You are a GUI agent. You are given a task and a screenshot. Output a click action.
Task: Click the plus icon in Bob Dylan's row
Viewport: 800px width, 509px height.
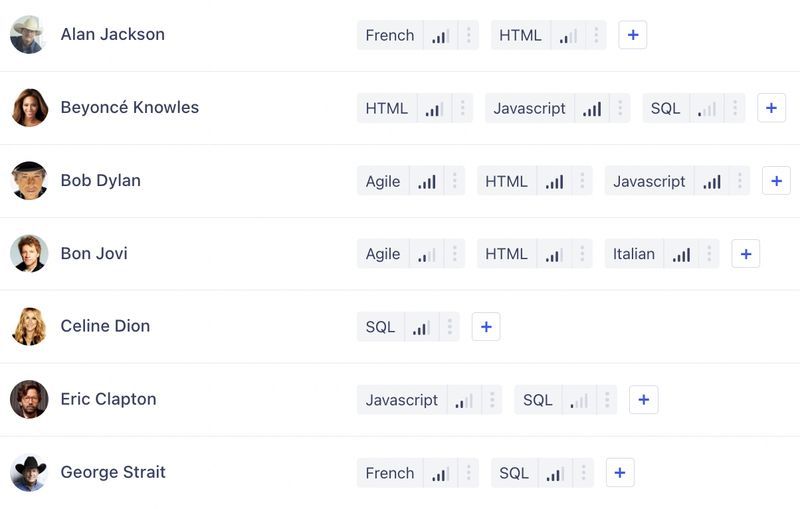click(x=776, y=181)
